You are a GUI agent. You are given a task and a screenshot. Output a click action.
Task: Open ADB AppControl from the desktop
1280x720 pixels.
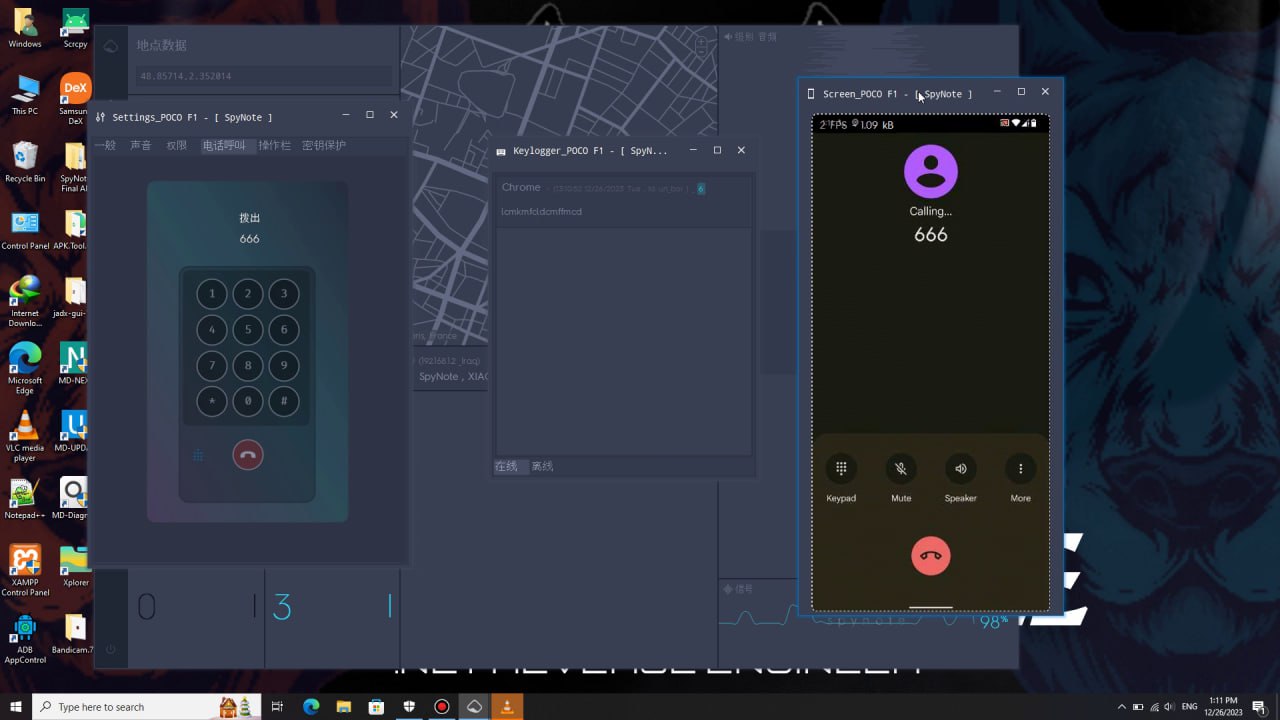coord(25,630)
